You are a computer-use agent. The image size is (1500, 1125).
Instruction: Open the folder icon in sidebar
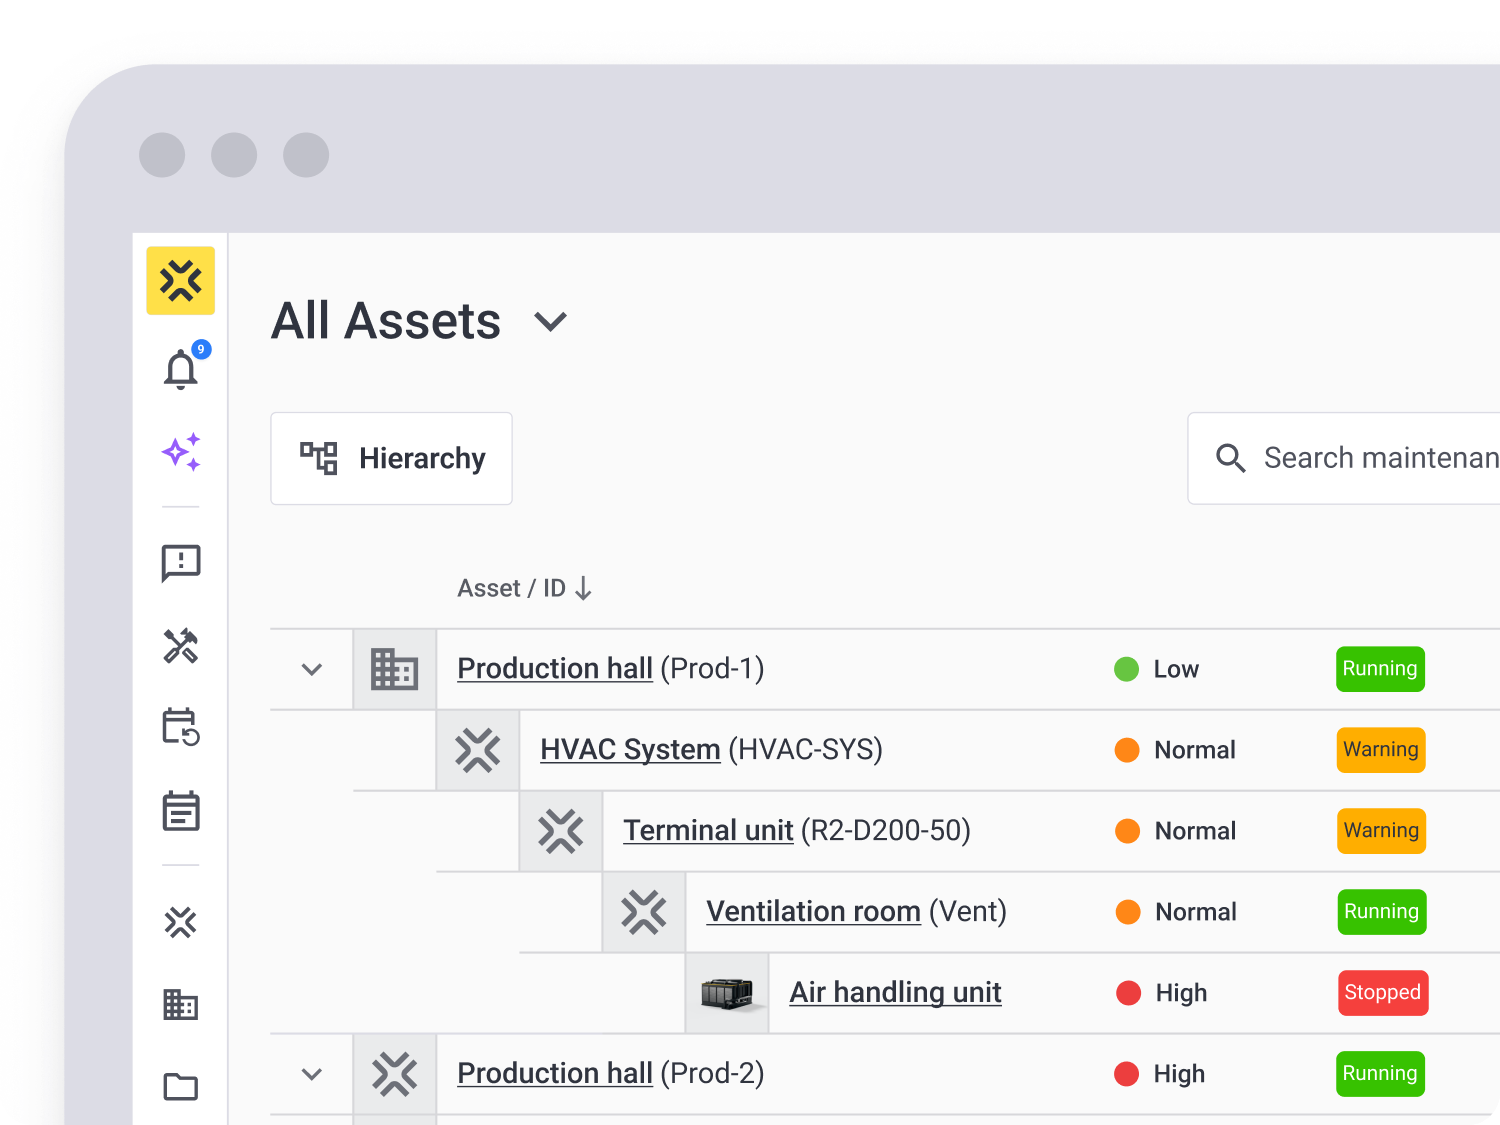(181, 1086)
